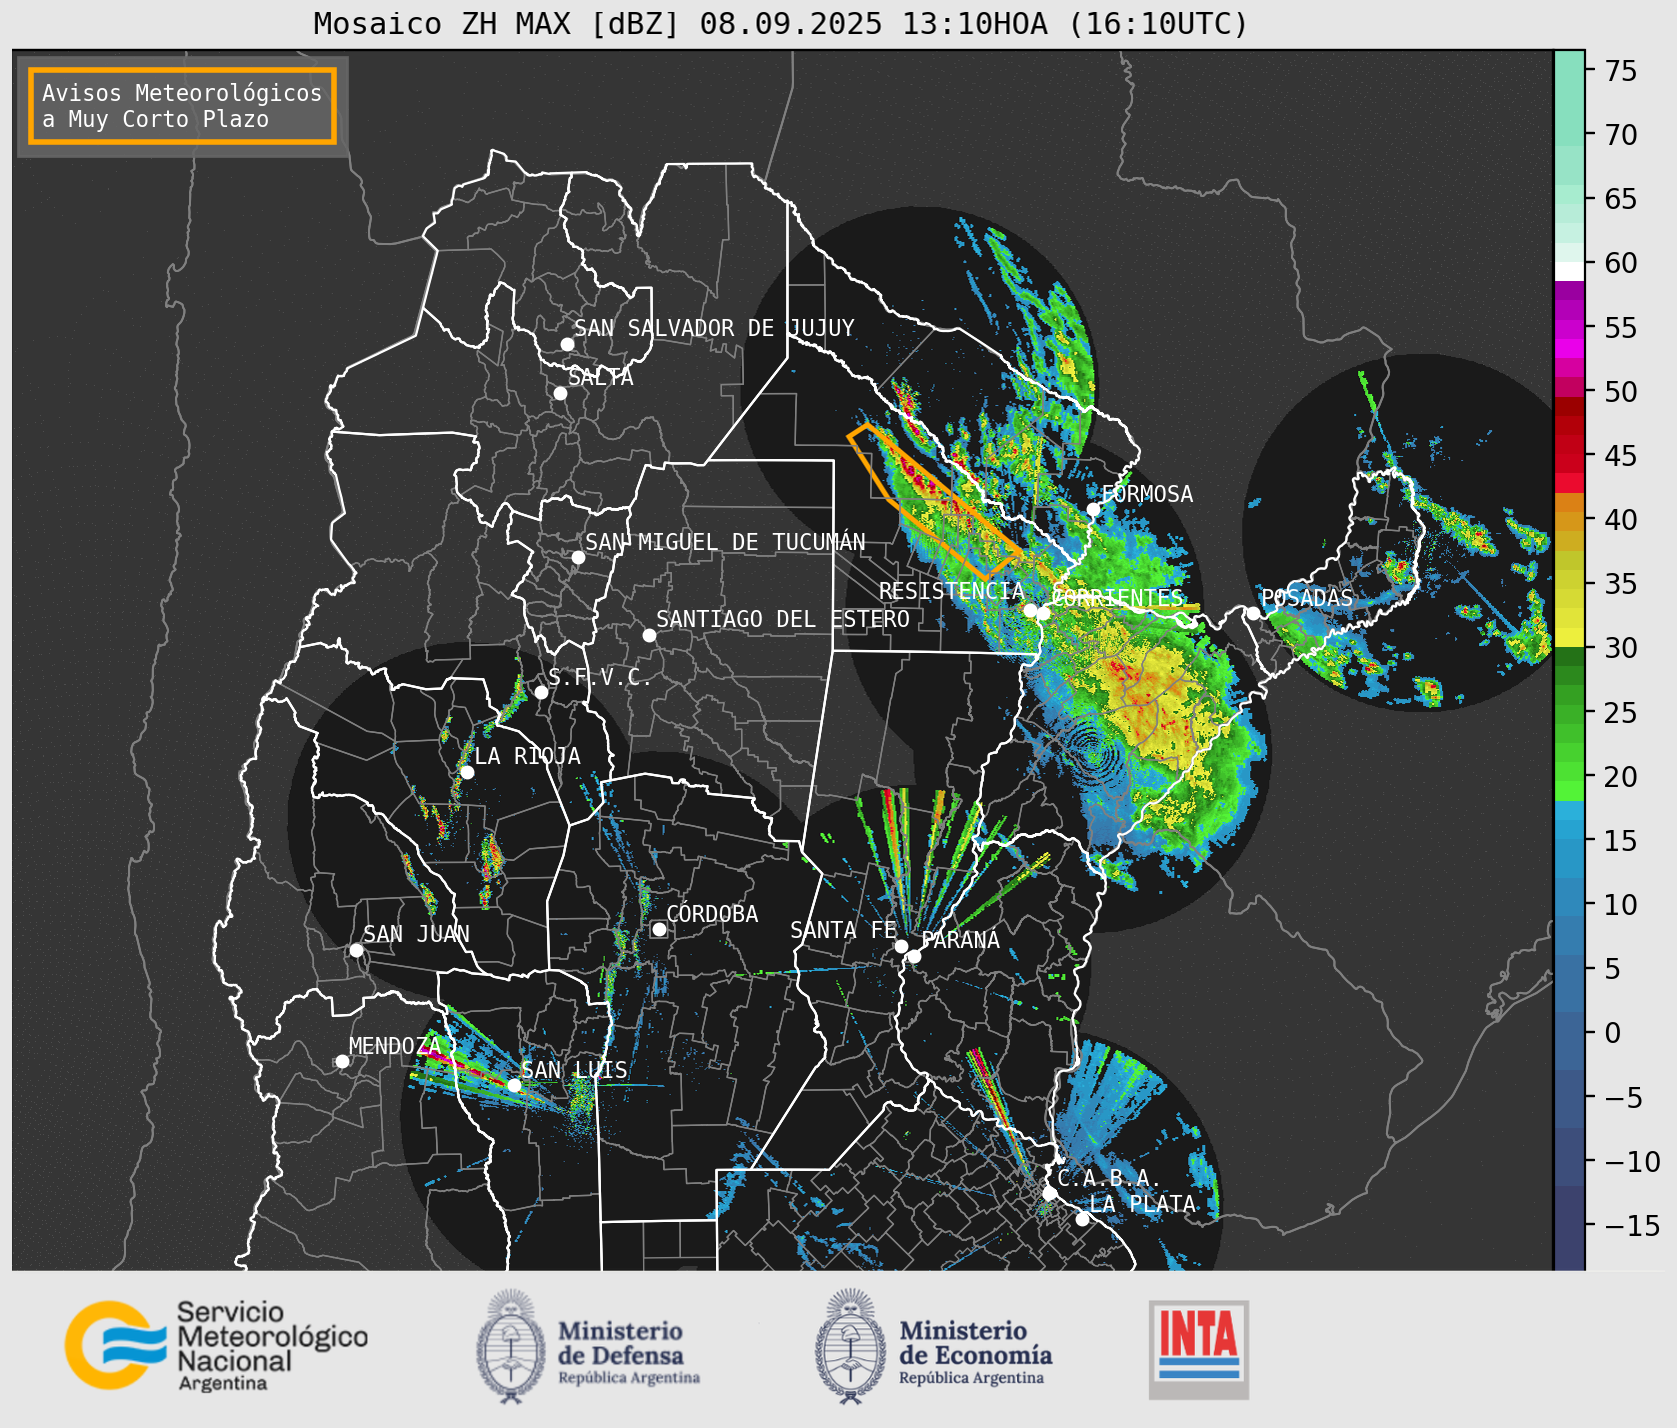Click the C.A.B.A. city marker dot
Image resolution: width=1677 pixels, height=1428 pixels.
pyautogui.click(x=1049, y=1193)
